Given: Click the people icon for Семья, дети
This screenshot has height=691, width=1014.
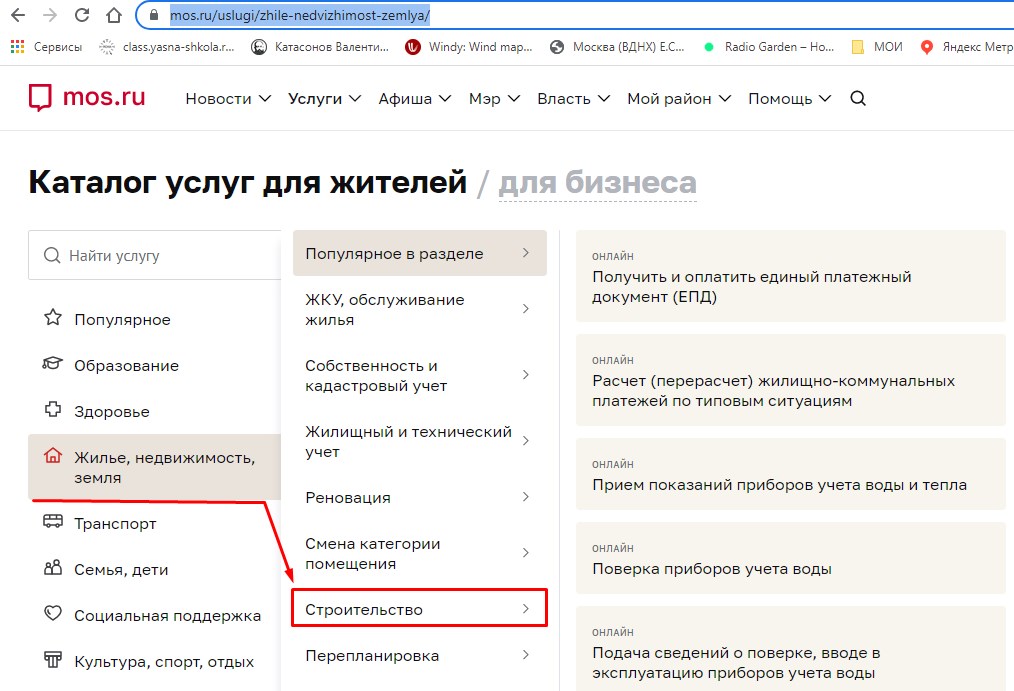Looking at the screenshot, I should point(53,568).
